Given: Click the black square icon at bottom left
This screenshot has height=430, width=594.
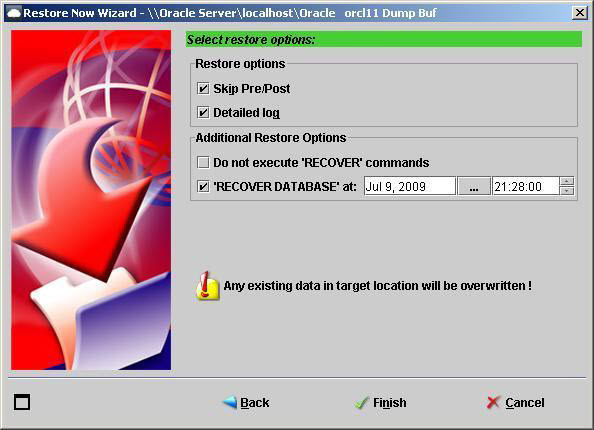Looking at the screenshot, I should (22, 402).
